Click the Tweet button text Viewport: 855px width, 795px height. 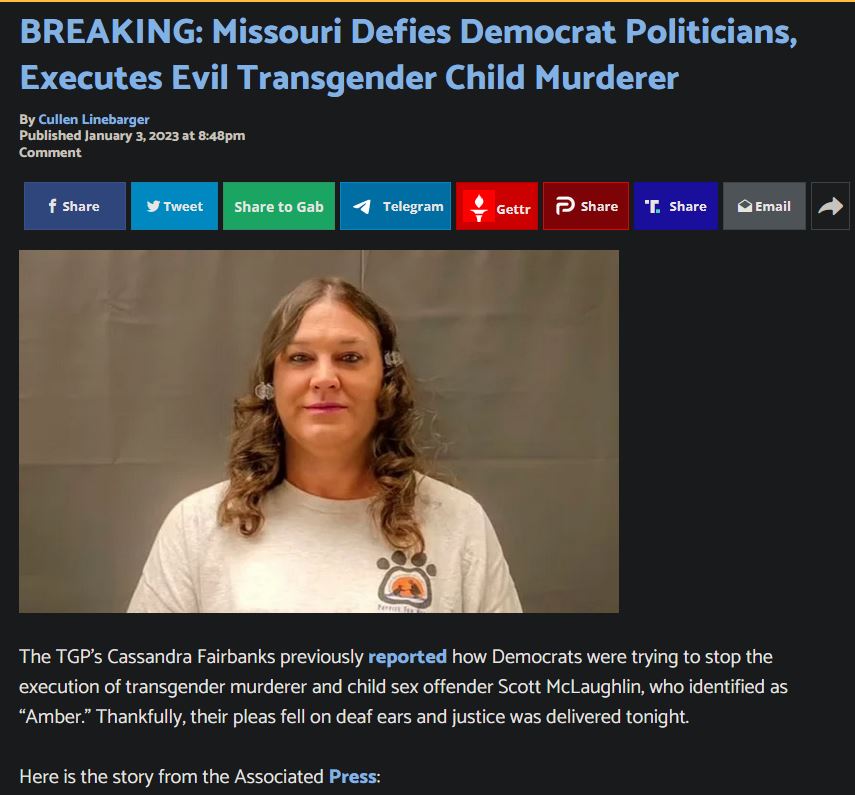[x=183, y=206]
